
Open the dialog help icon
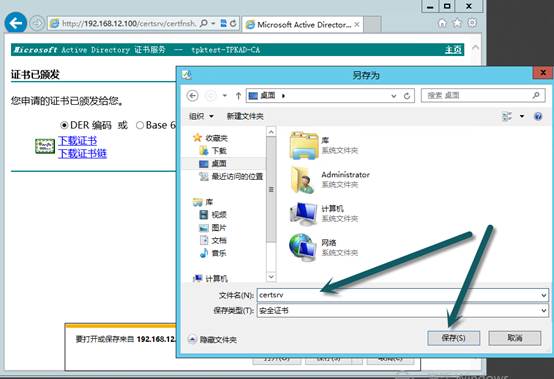coord(538,116)
